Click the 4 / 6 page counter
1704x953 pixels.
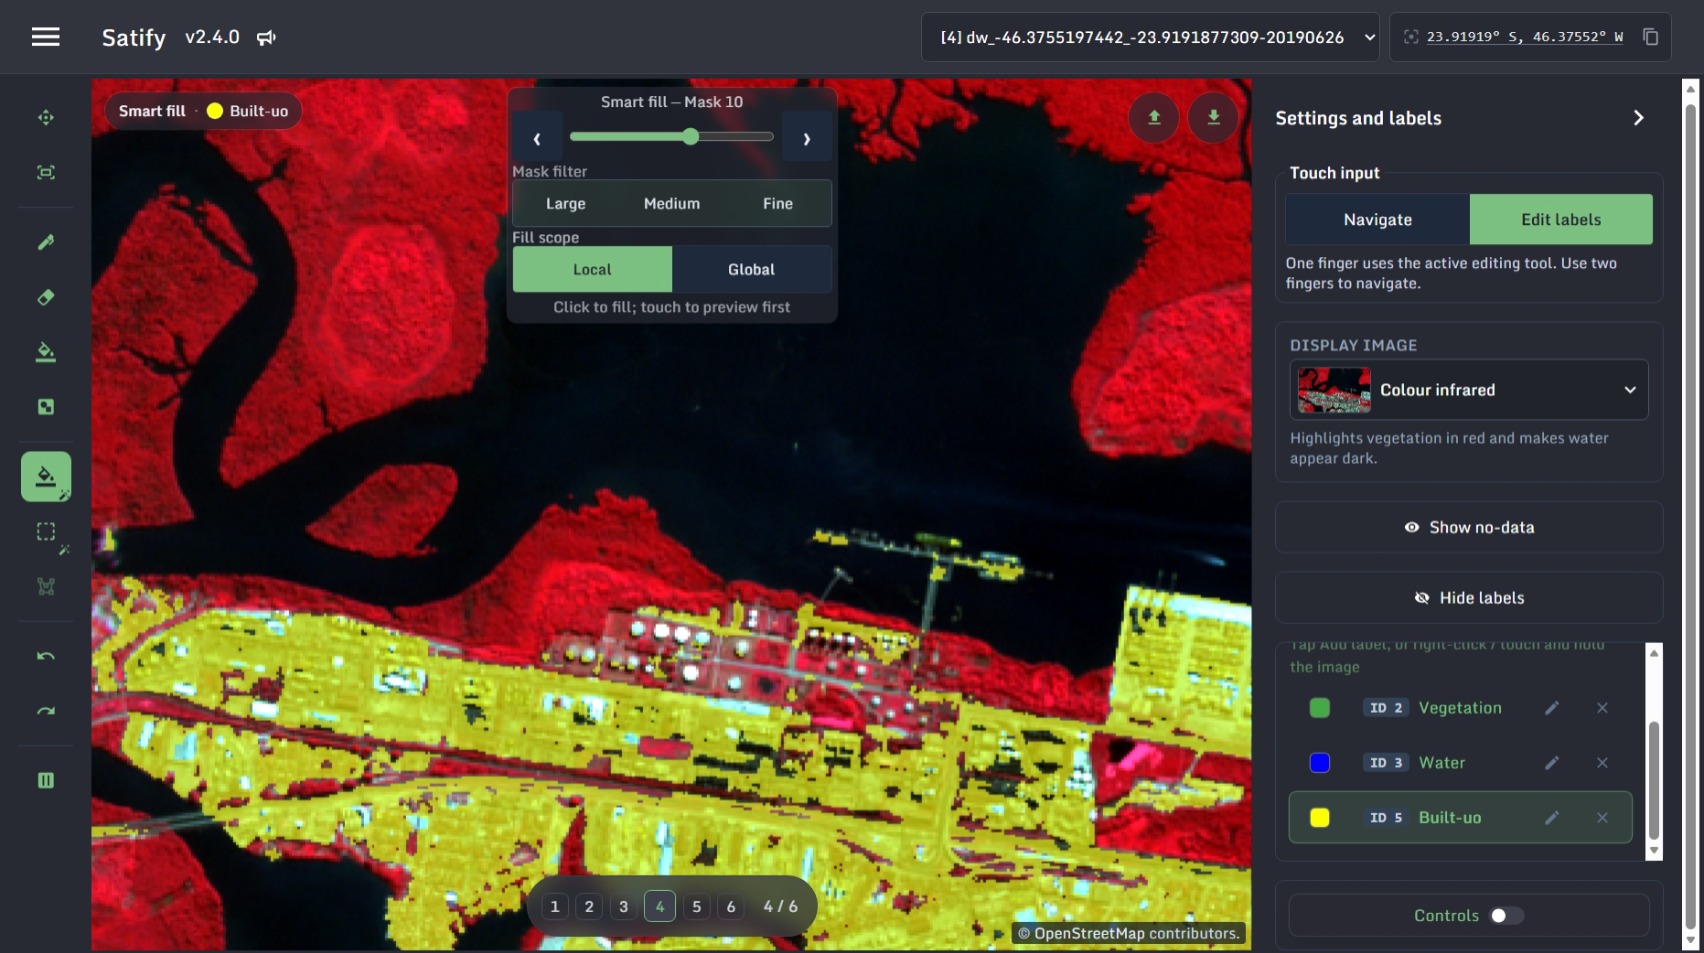[x=780, y=907]
